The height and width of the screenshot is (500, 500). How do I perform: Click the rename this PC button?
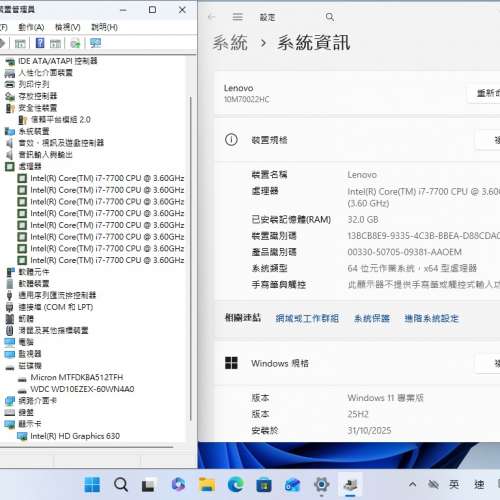click(484, 93)
